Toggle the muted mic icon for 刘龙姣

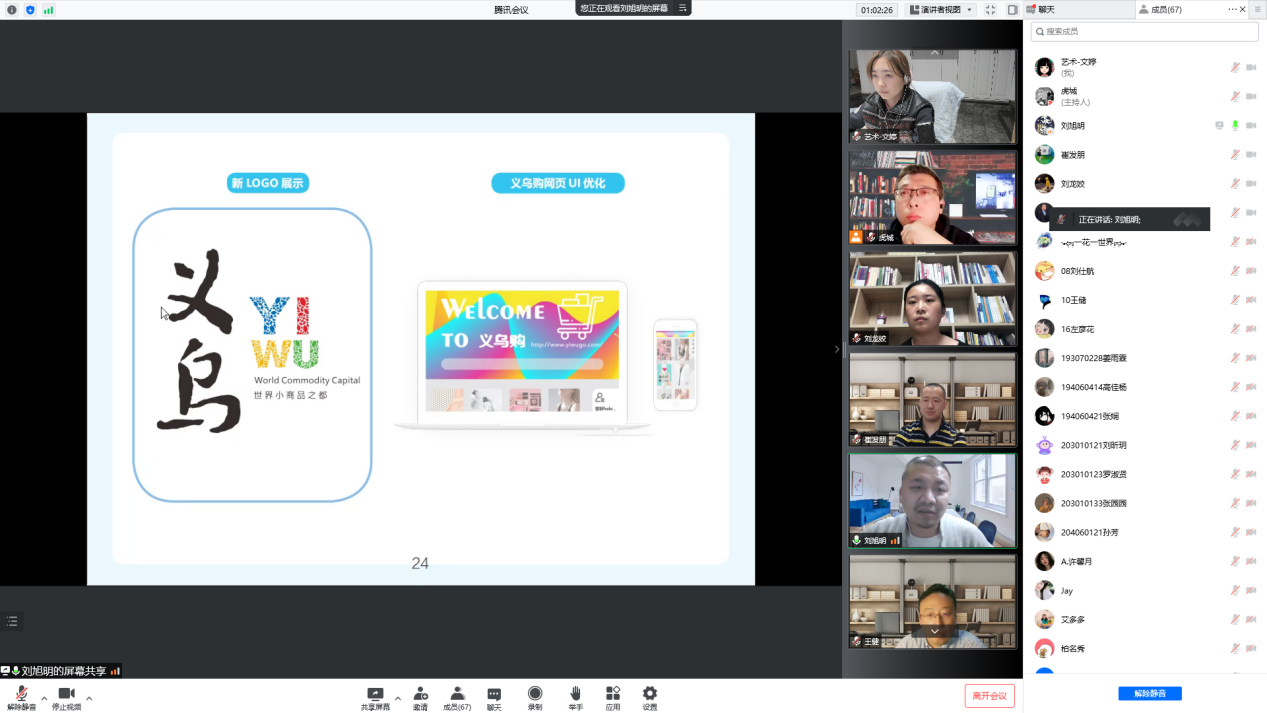point(1235,183)
